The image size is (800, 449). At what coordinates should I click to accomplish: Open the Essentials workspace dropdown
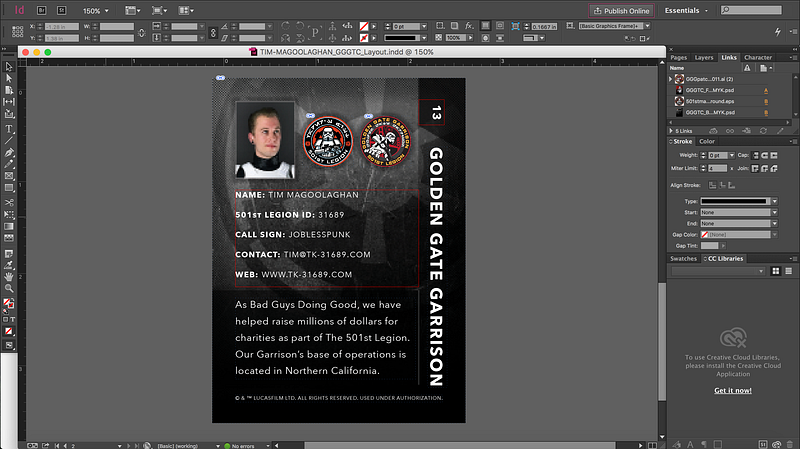point(686,10)
